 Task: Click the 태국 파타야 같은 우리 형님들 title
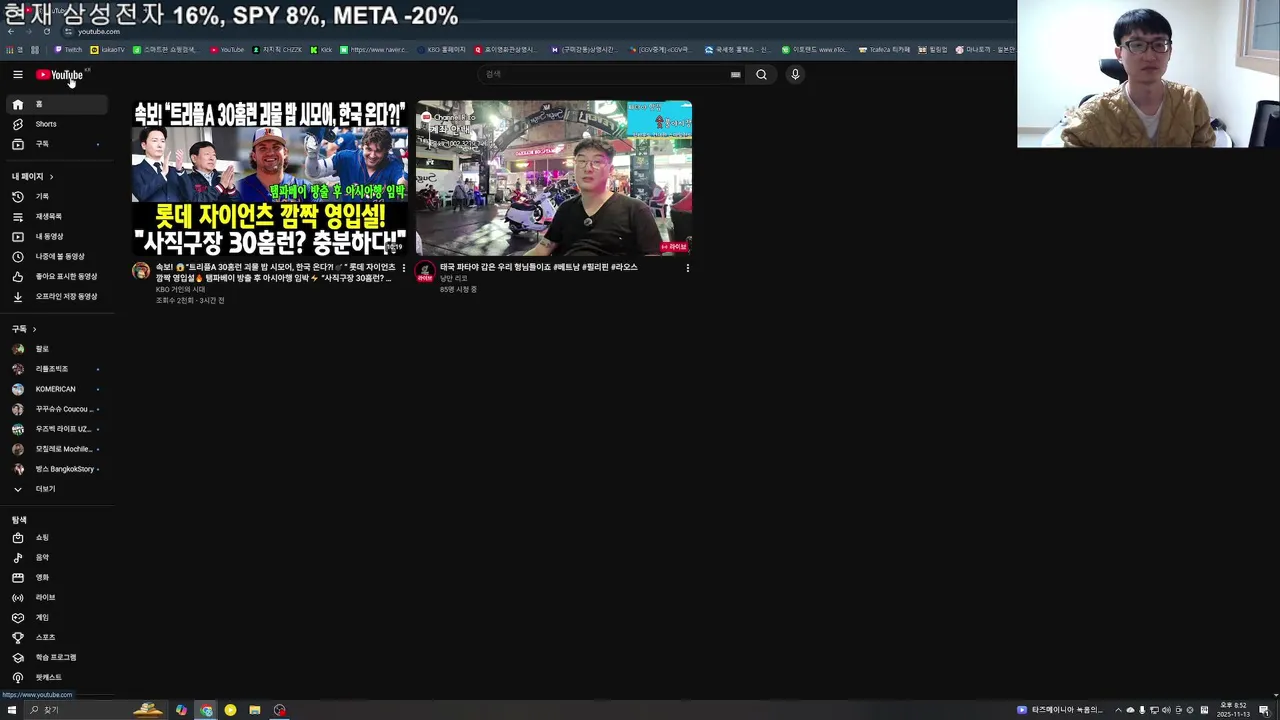pyautogui.click(x=538, y=267)
